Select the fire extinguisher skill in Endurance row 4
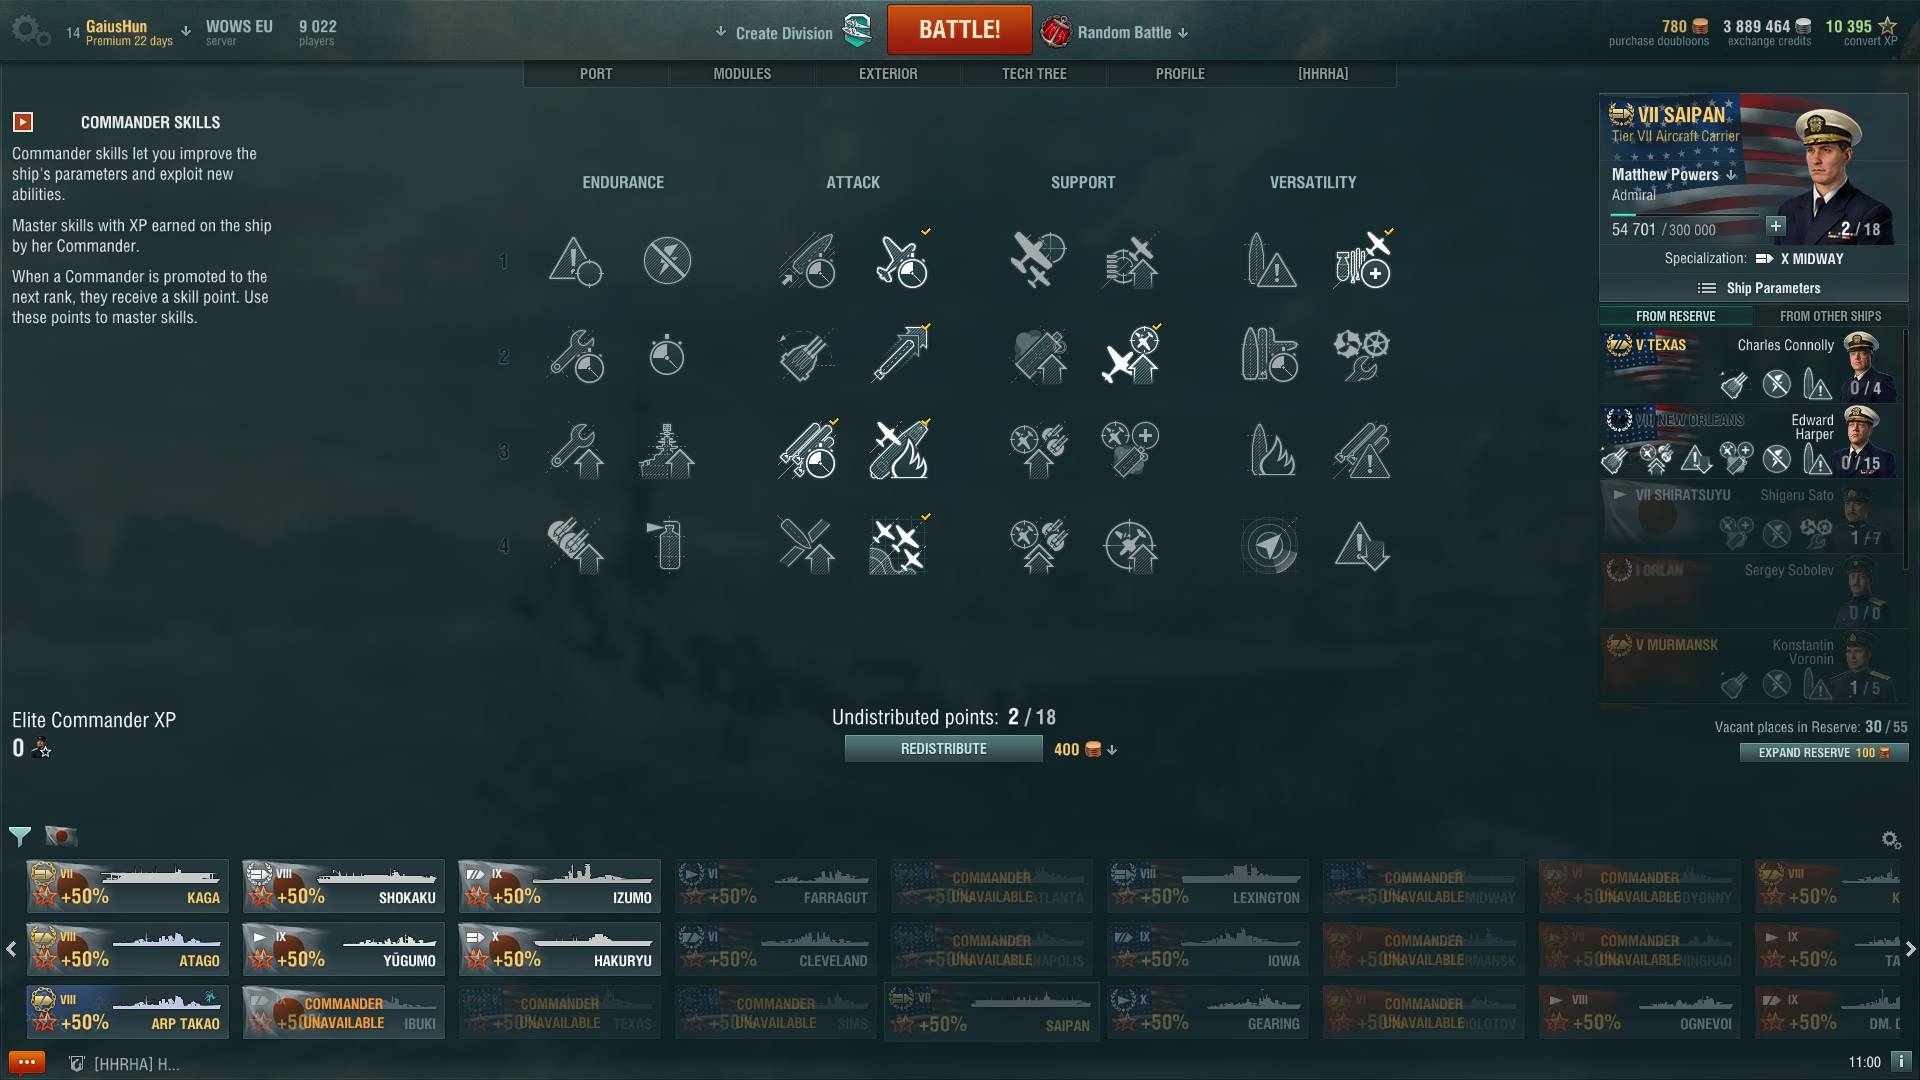This screenshot has height=1080, width=1920. coord(667,546)
